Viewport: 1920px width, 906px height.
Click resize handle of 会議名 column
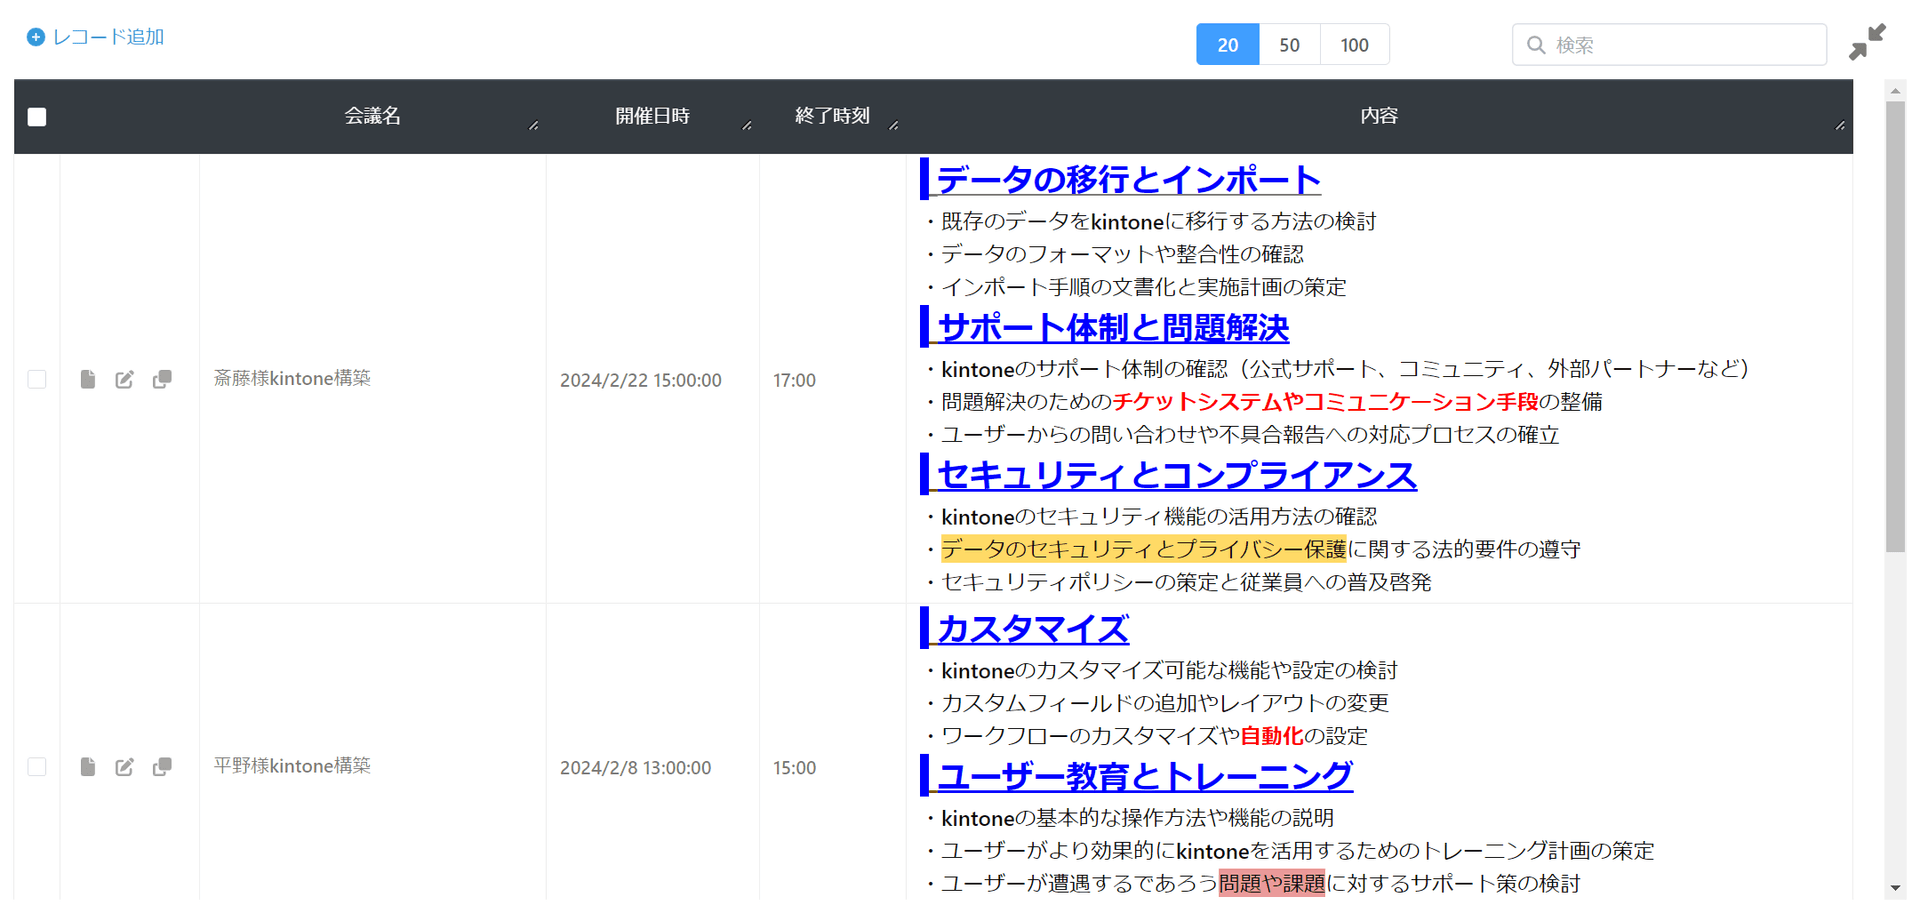click(534, 126)
